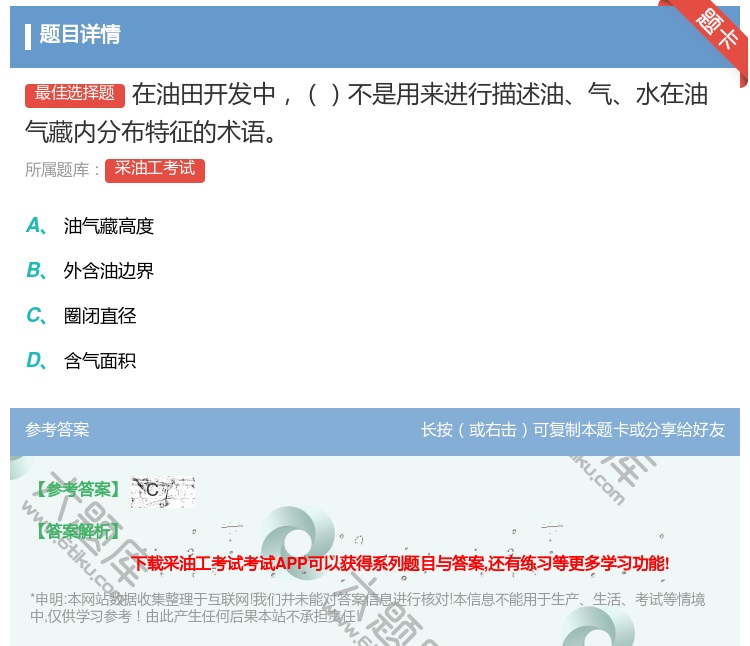The width and height of the screenshot is (750, 646).
Task: Click the 最佳选择题 question type badge
Action: pyautogui.click(x=75, y=95)
